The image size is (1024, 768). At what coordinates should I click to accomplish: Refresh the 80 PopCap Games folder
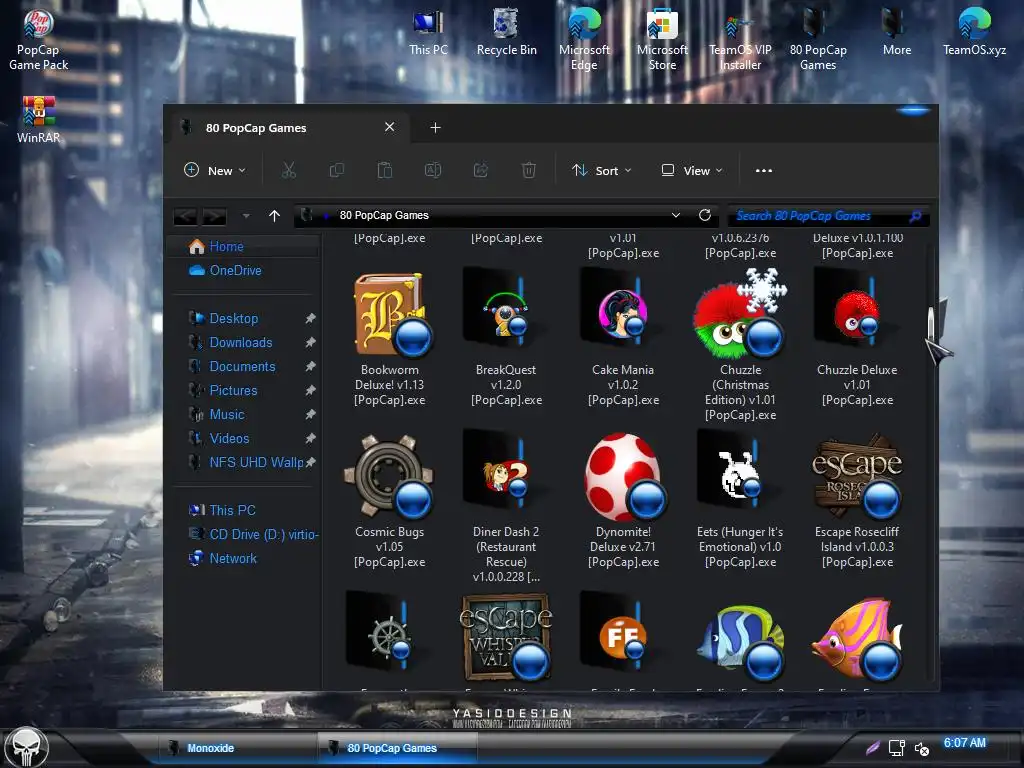[x=705, y=215]
